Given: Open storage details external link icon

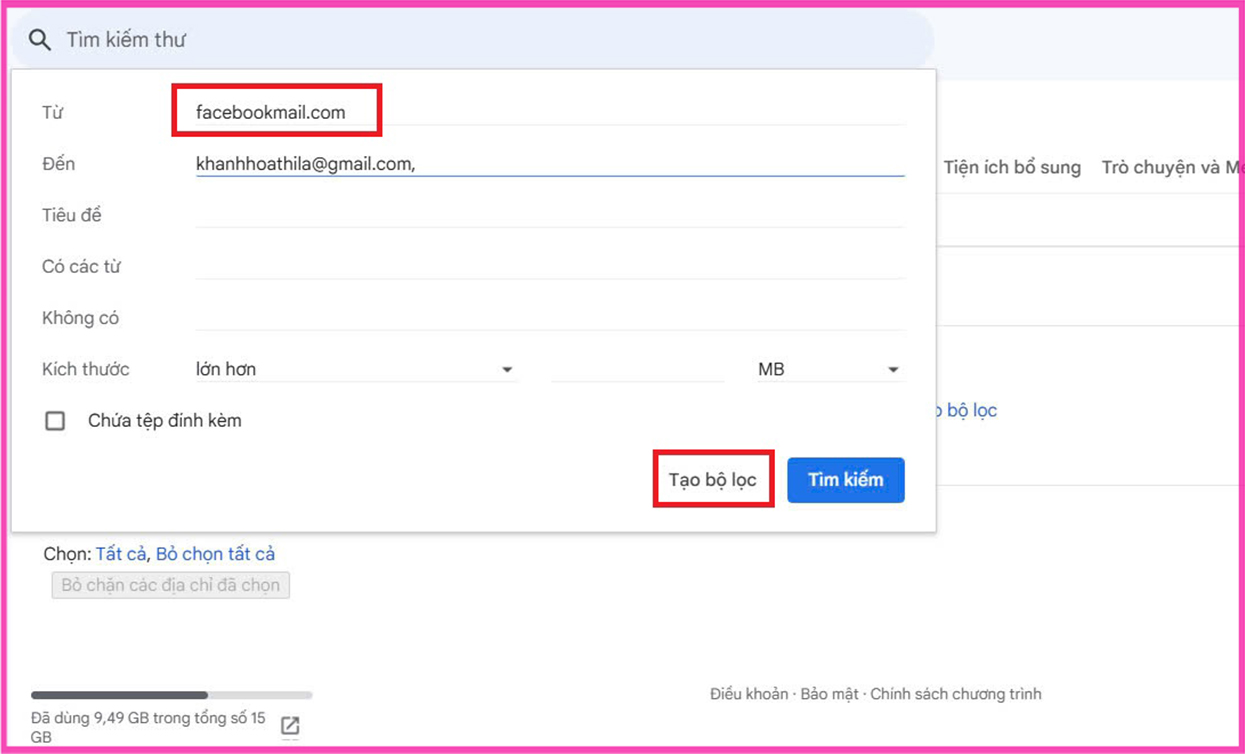Looking at the screenshot, I should [290, 726].
